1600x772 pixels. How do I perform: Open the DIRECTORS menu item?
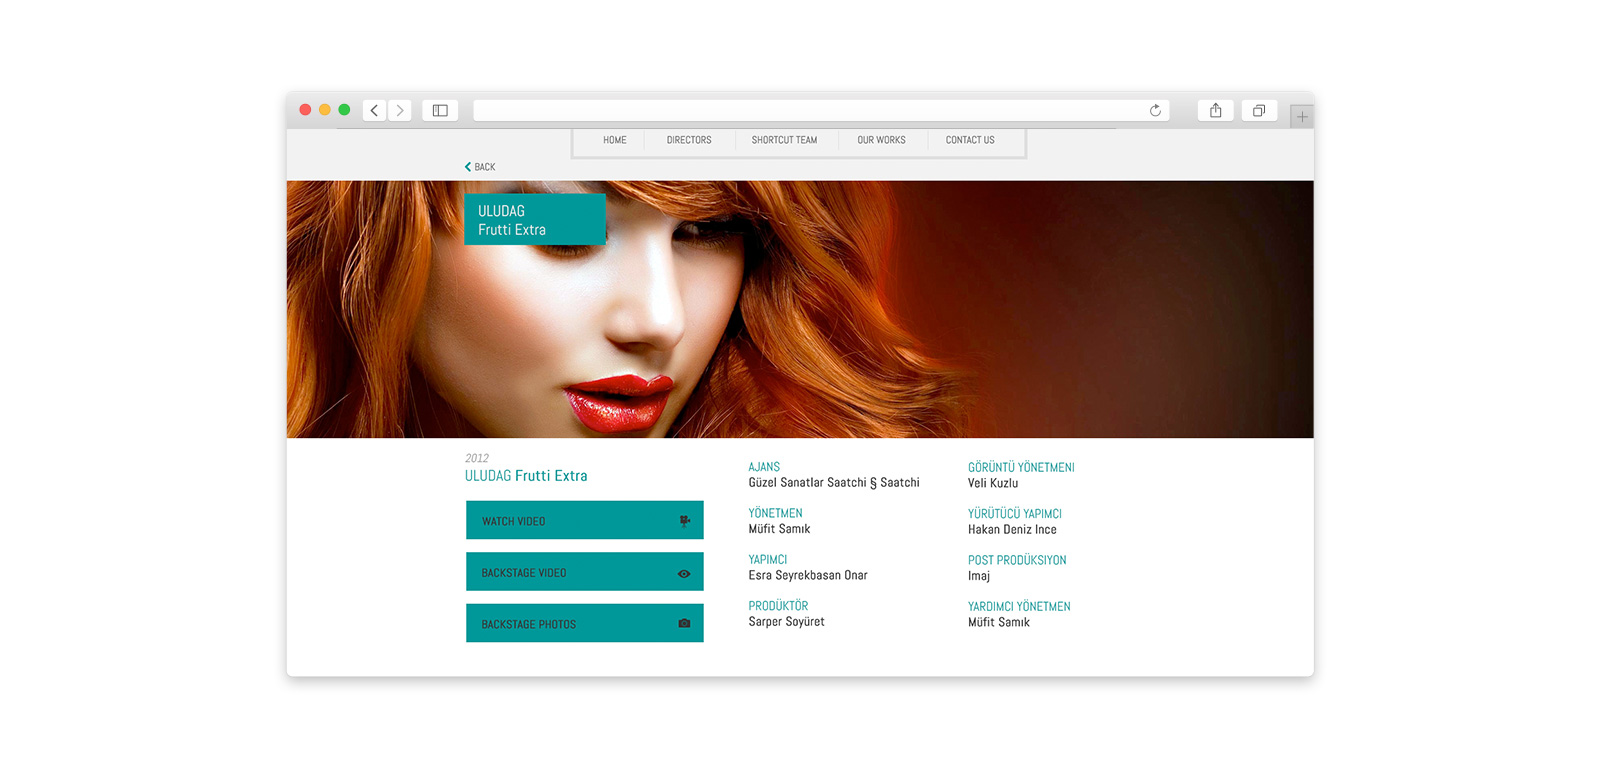tap(689, 140)
